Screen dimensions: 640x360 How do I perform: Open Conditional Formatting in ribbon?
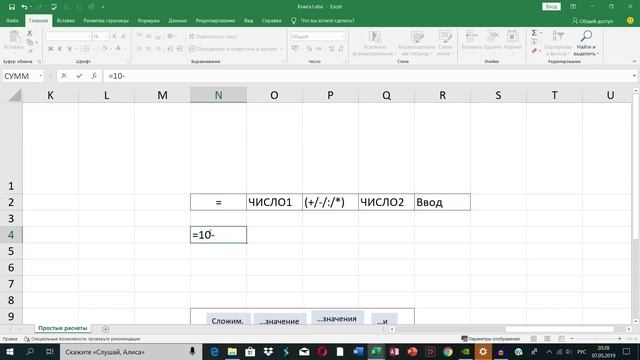(374, 43)
